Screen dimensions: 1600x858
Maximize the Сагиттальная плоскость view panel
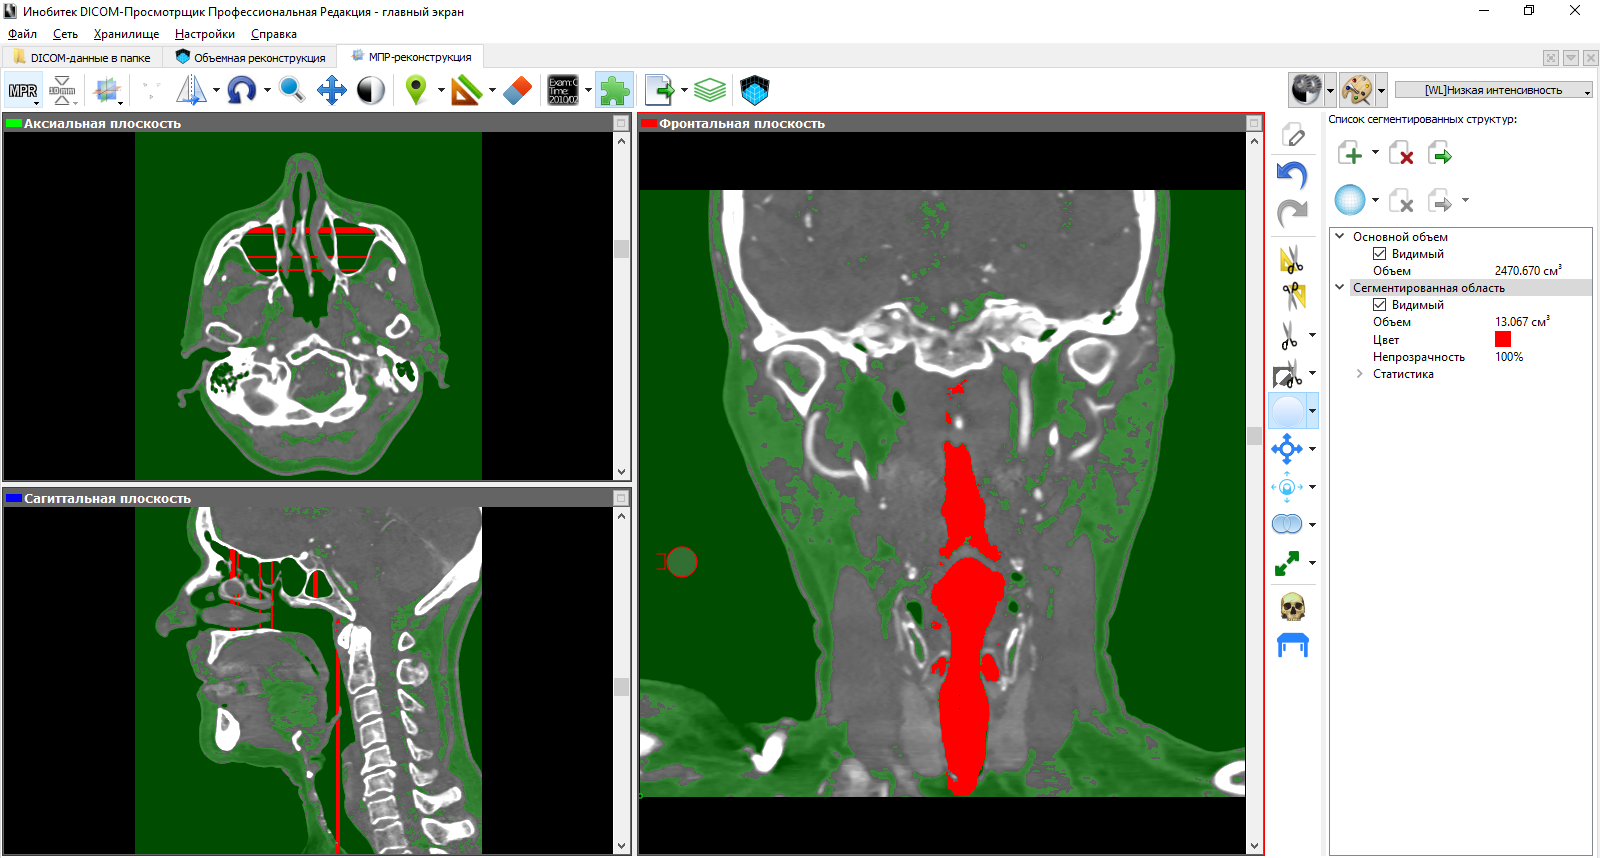pos(621,498)
